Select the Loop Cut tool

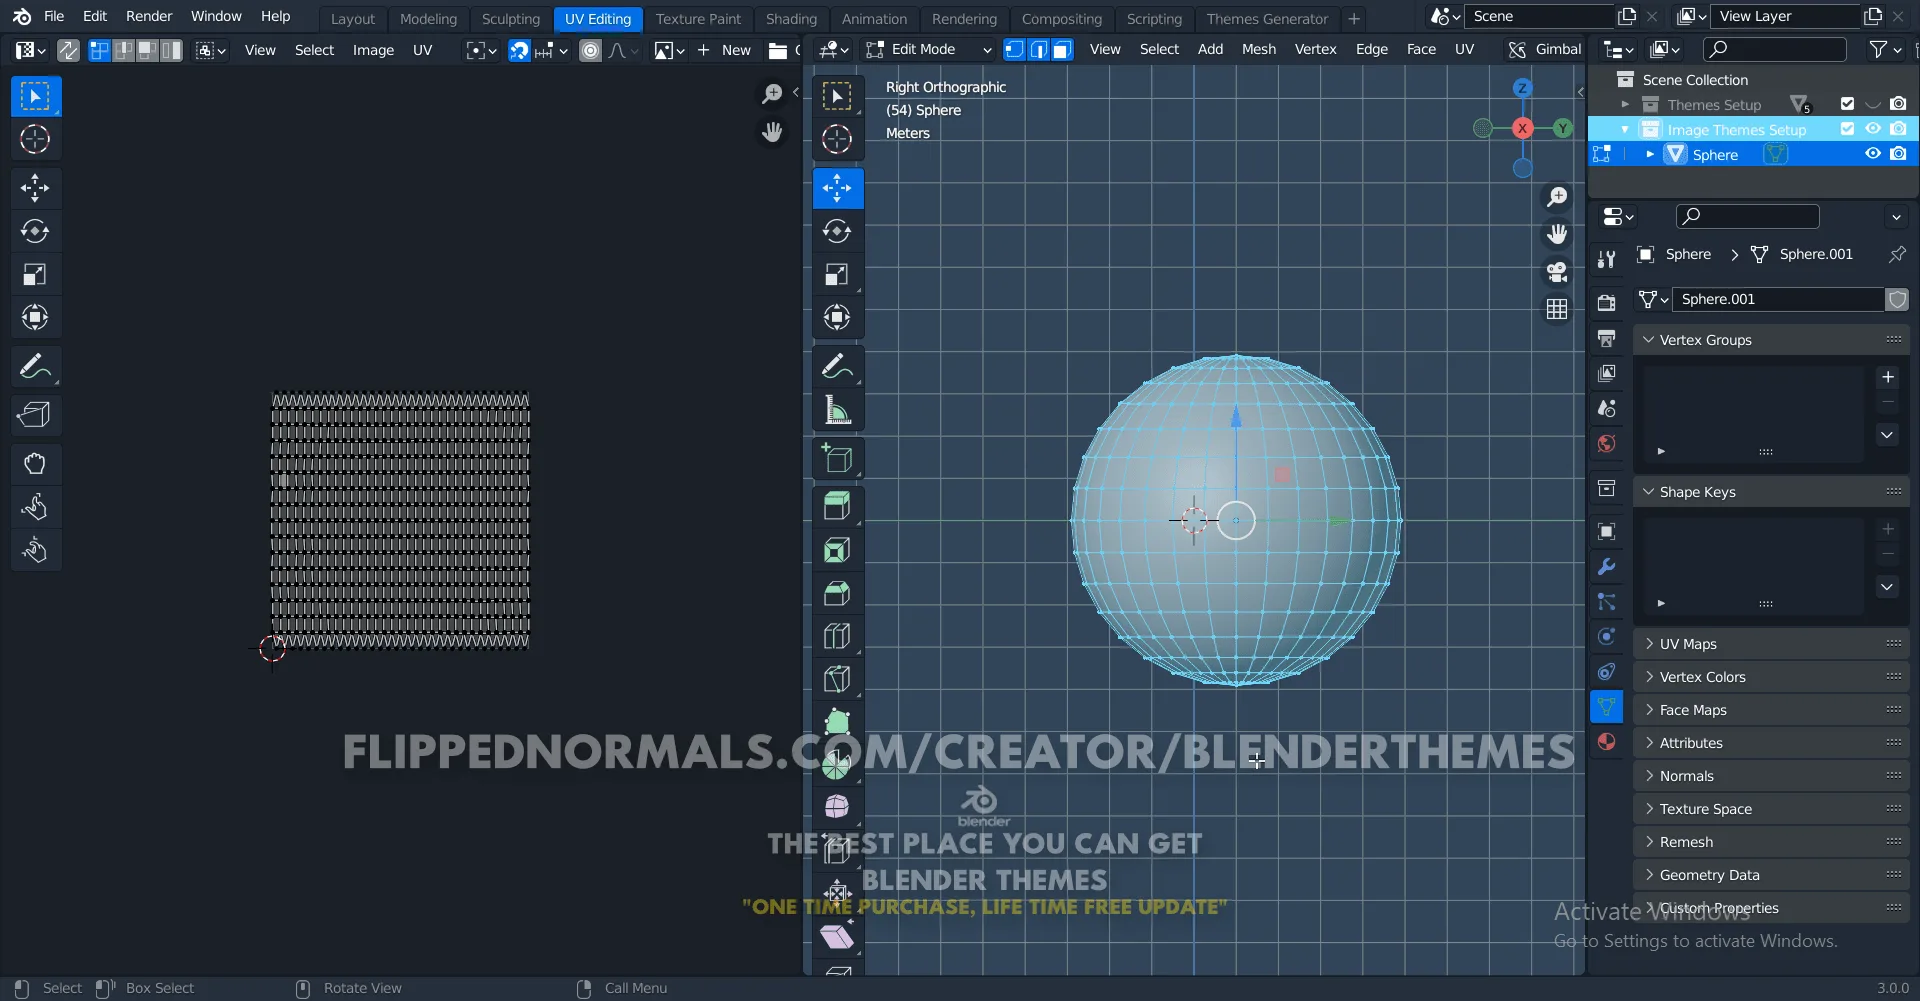point(837,636)
